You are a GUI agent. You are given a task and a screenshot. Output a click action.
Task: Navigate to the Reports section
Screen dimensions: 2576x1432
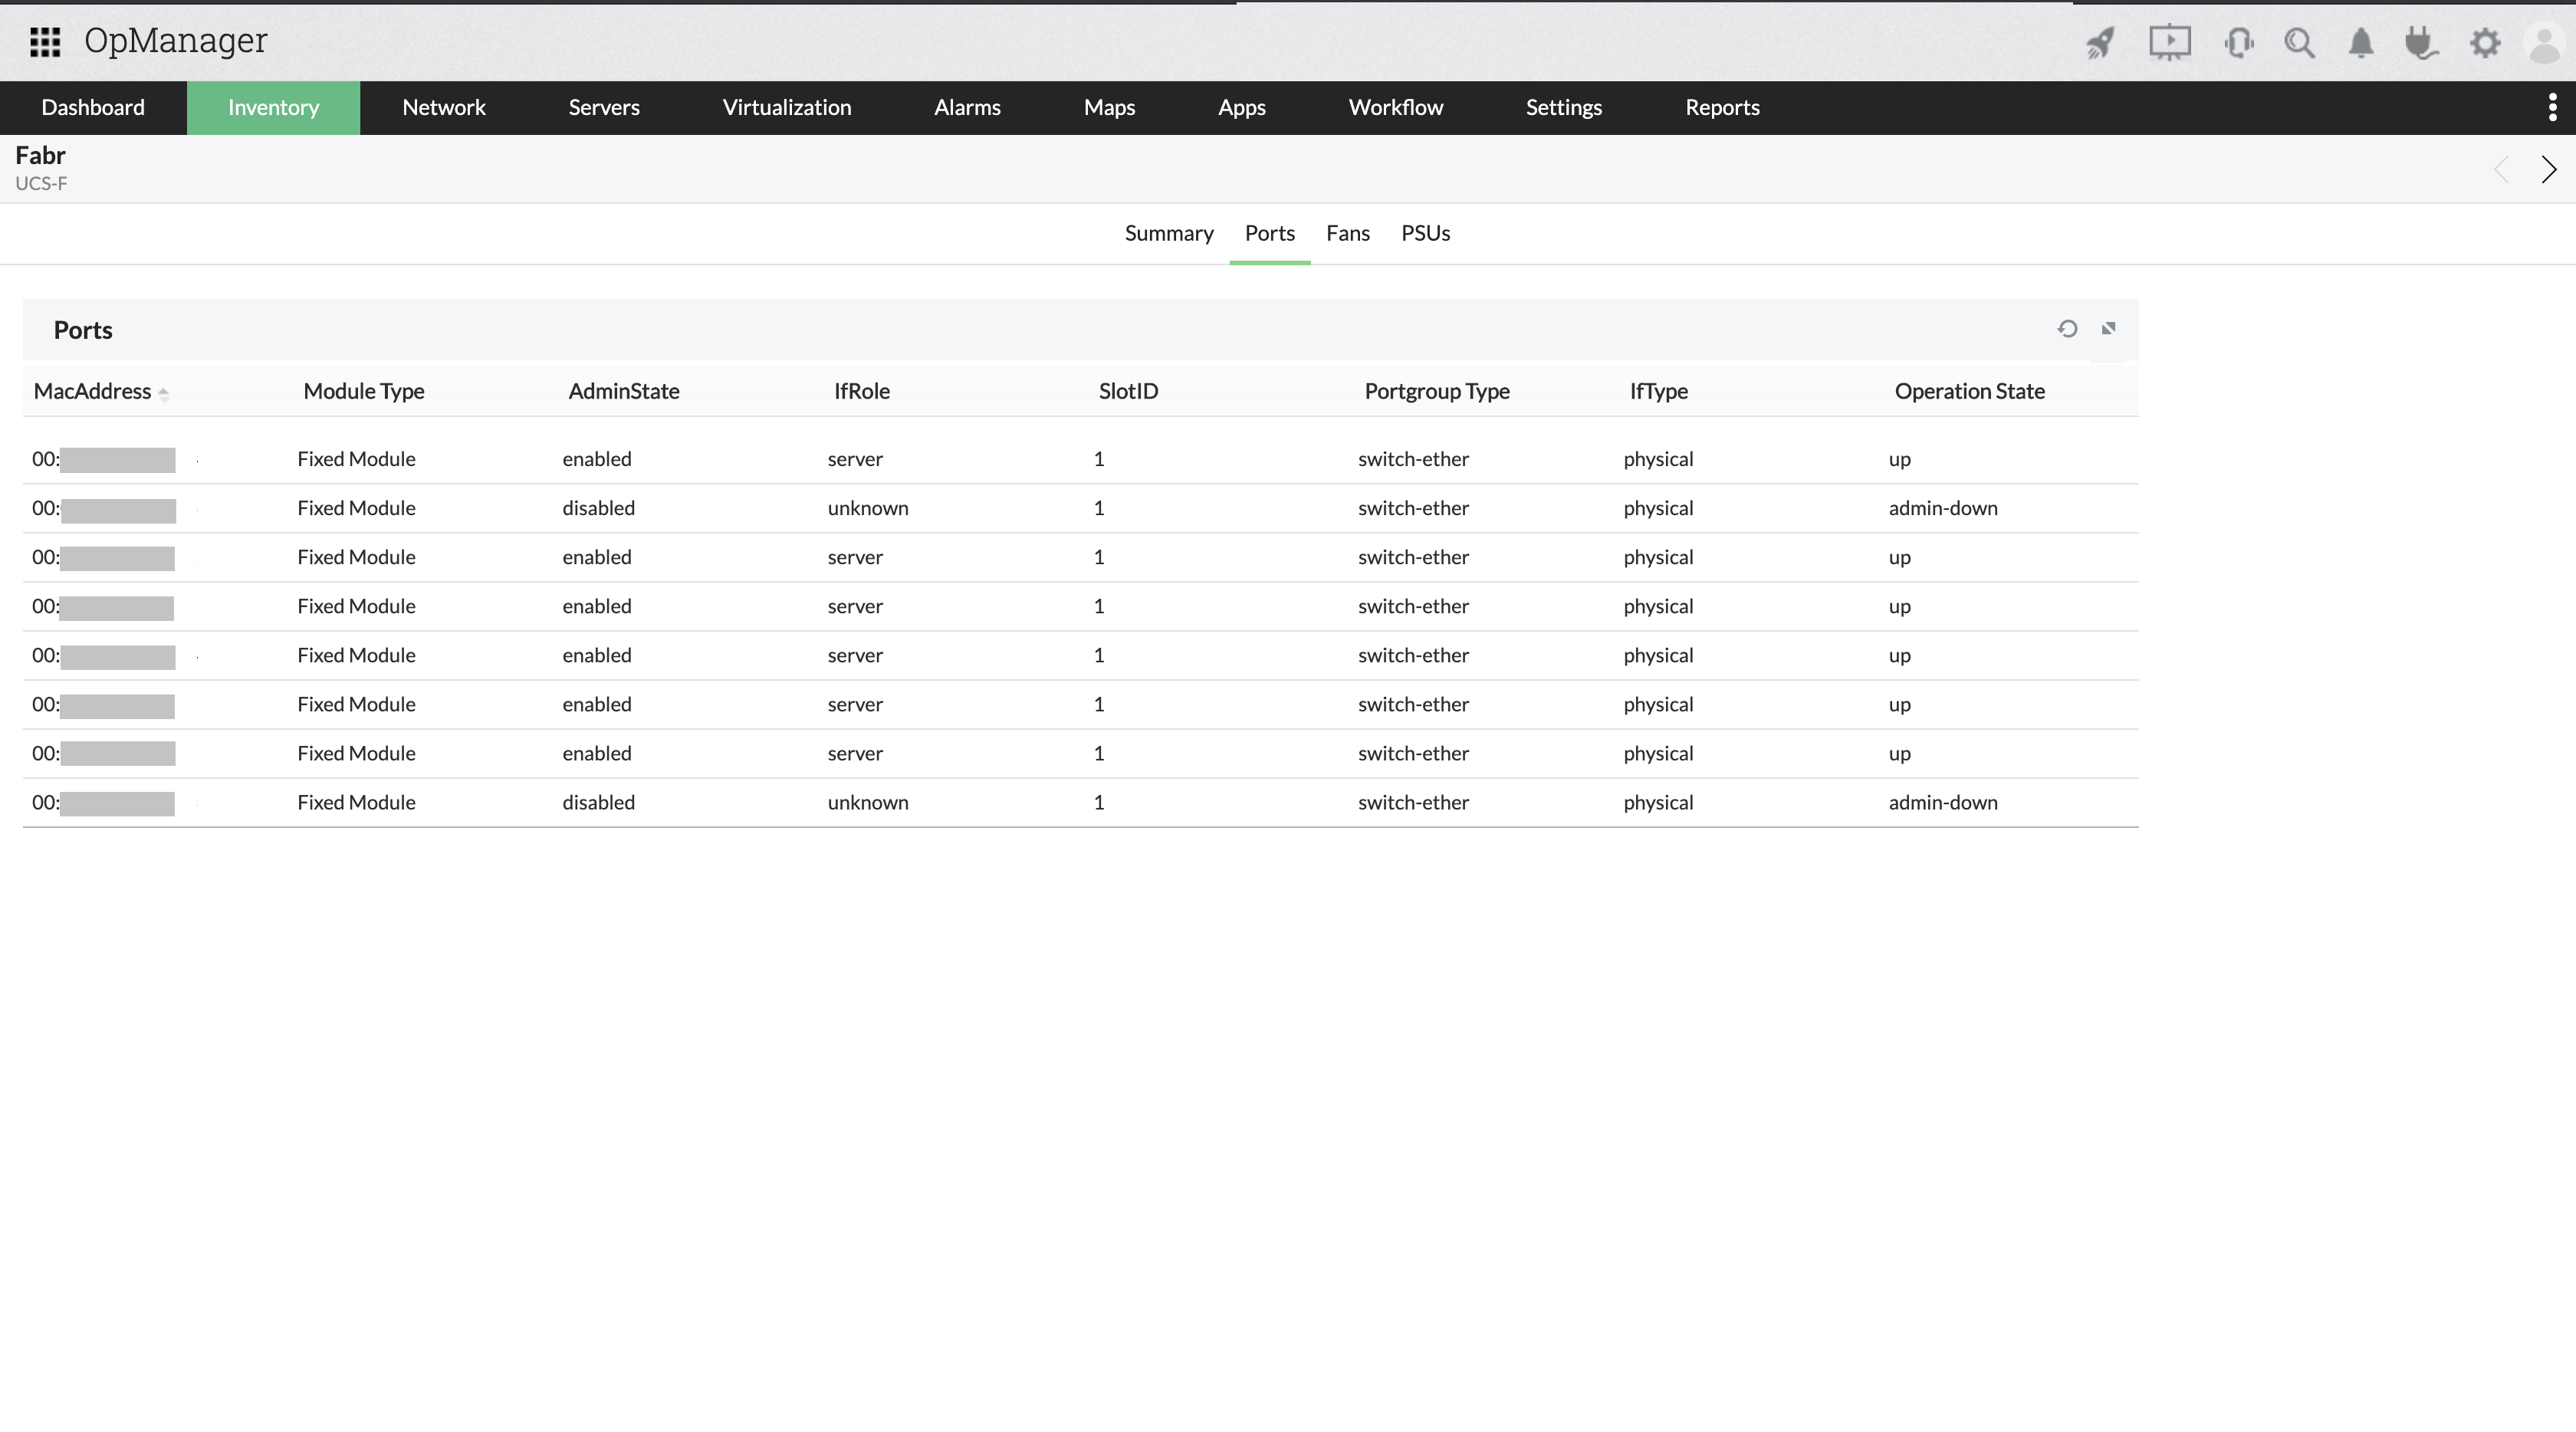[1722, 107]
